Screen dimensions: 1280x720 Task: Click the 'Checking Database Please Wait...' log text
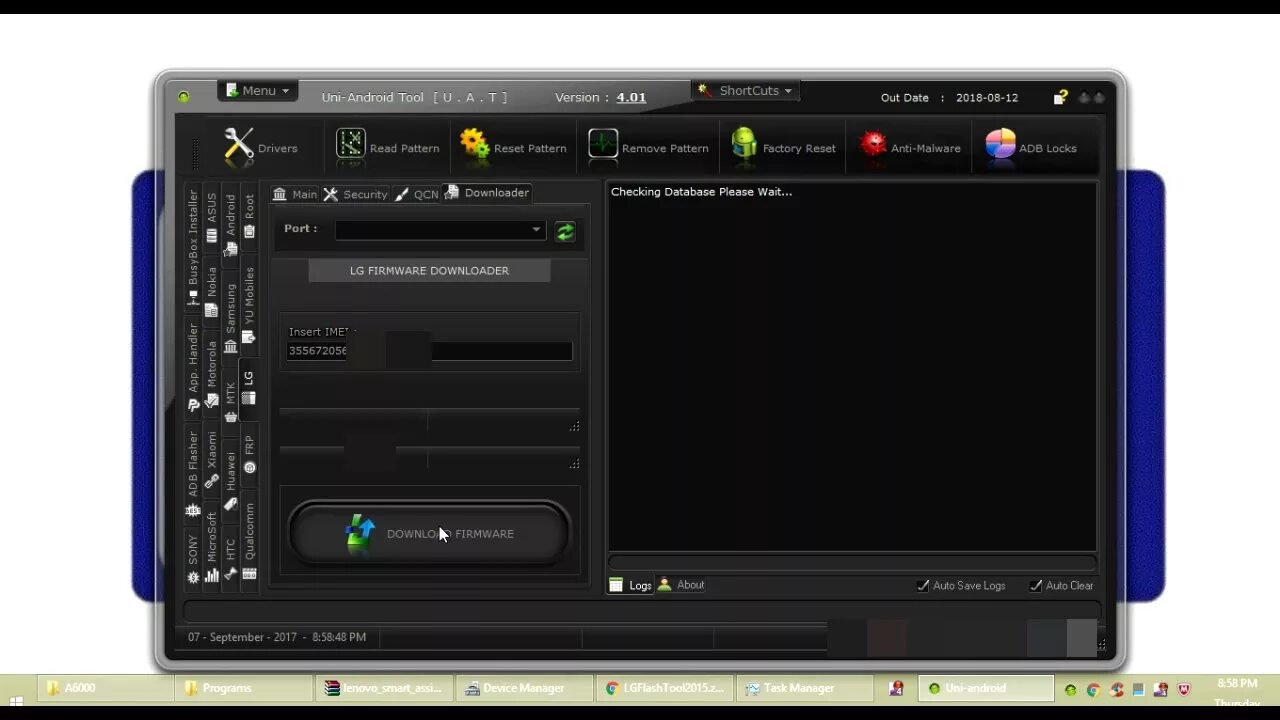[x=701, y=192]
